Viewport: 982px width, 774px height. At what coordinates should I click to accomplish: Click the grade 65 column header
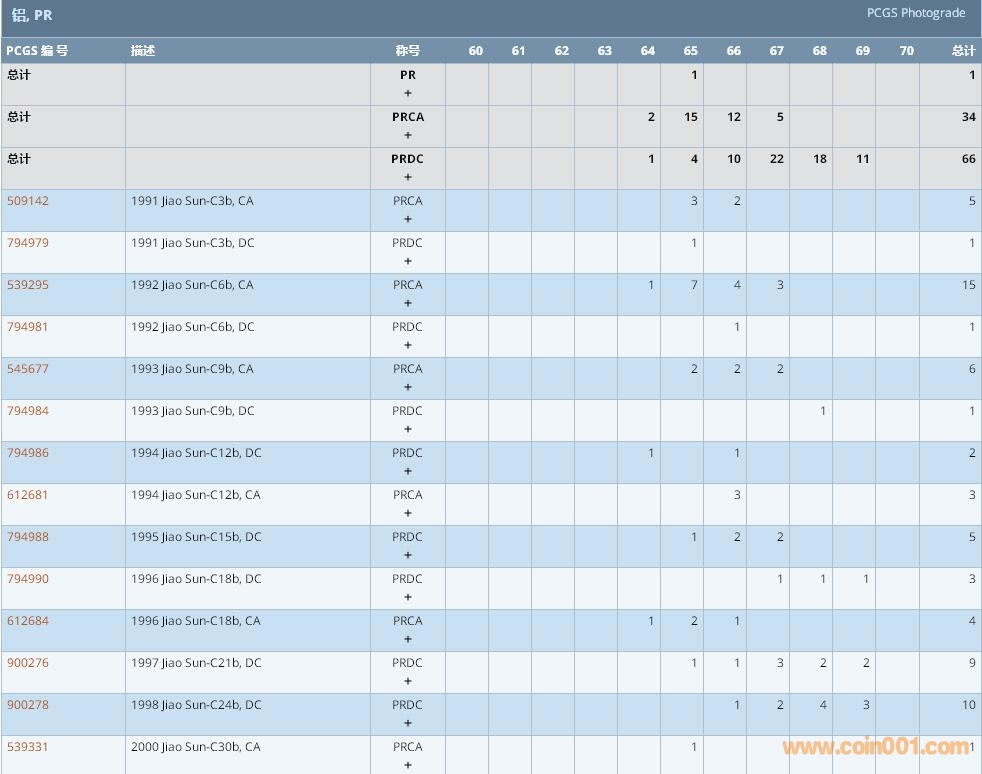tap(691, 51)
